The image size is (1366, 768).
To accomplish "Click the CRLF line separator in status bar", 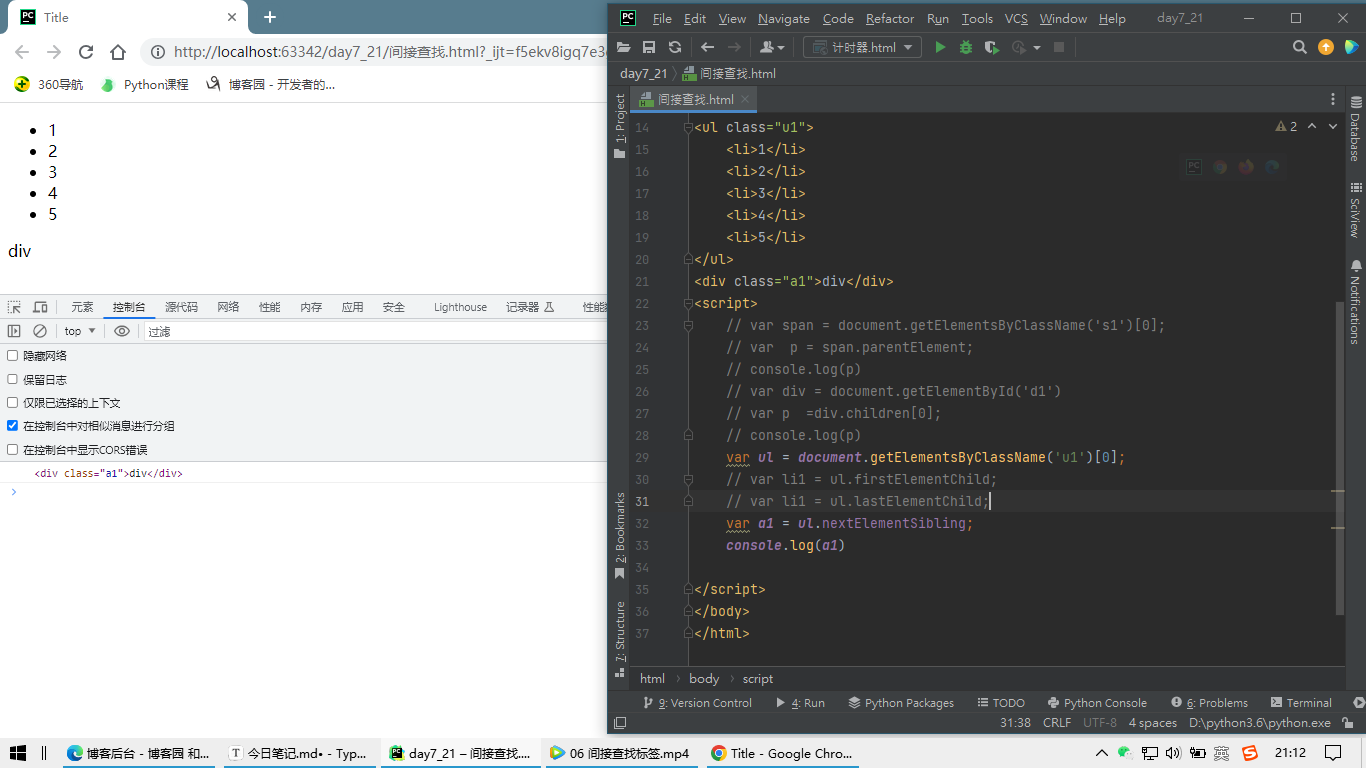I will 1057,723.
